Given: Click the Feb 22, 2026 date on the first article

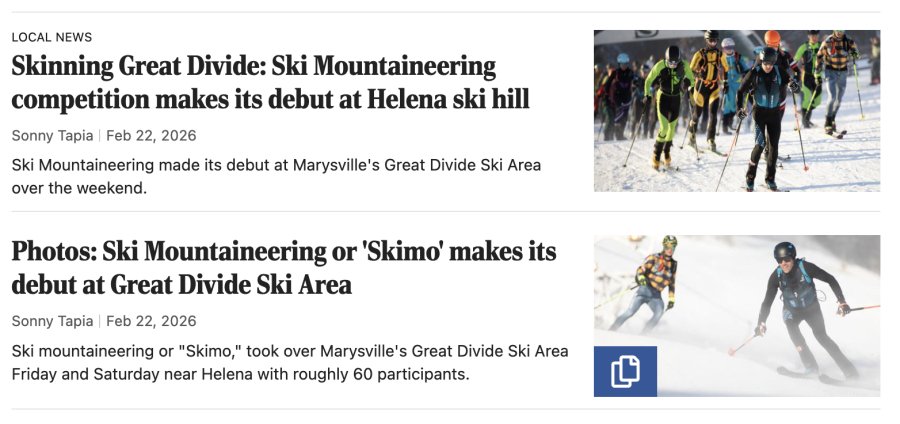Looking at the screenshot, I should click(151, 135).
